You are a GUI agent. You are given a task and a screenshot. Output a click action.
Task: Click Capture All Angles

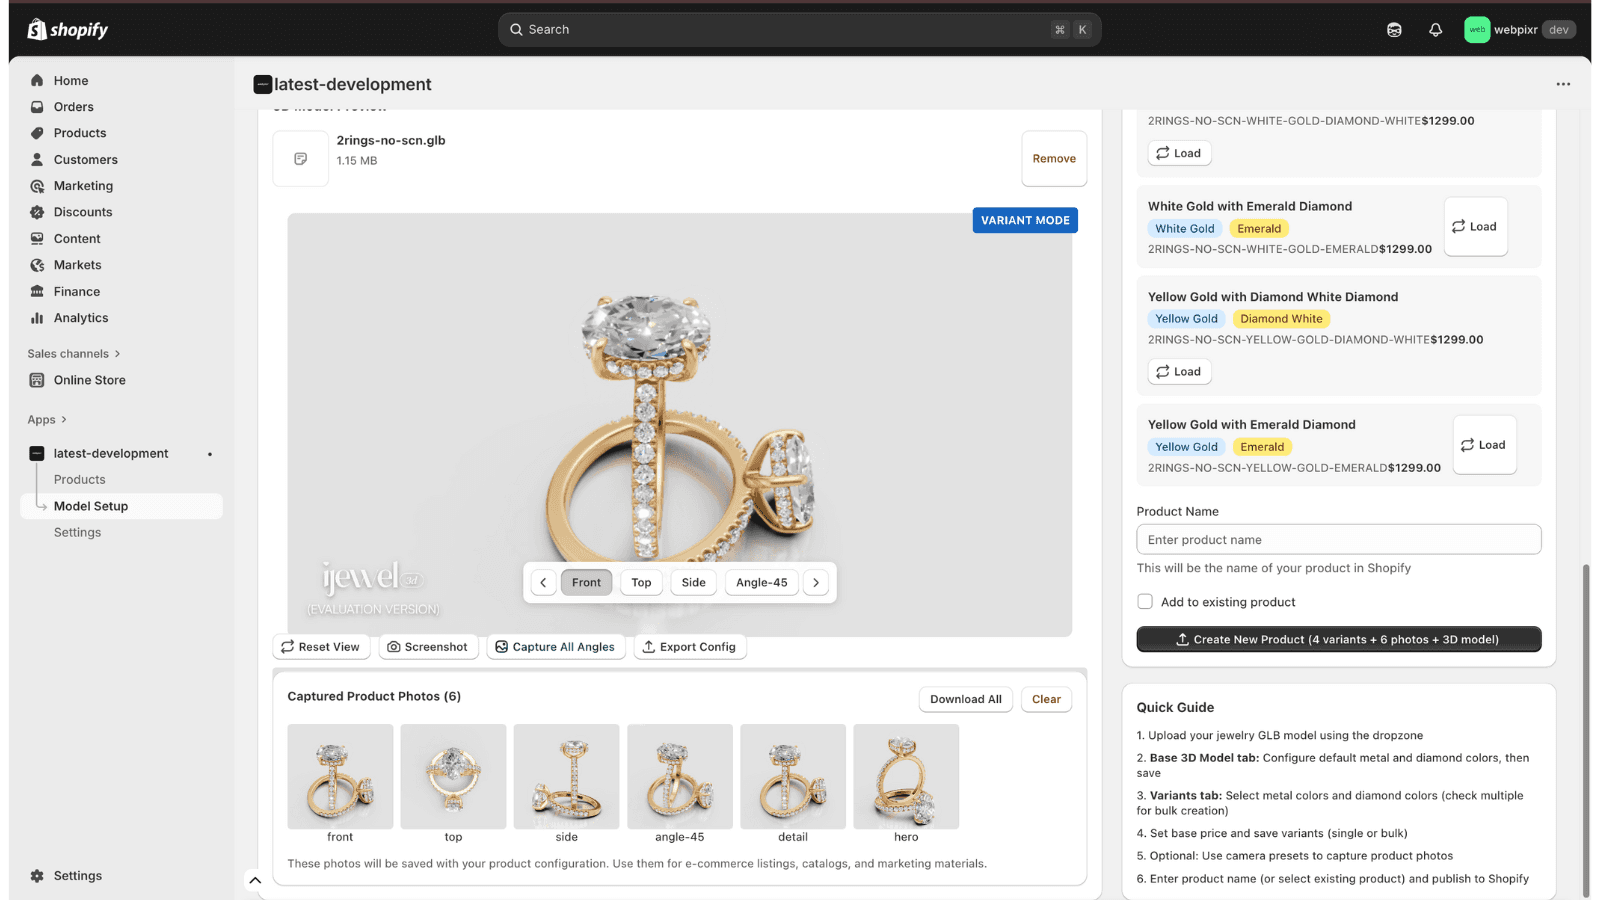[x=556, y=647]
